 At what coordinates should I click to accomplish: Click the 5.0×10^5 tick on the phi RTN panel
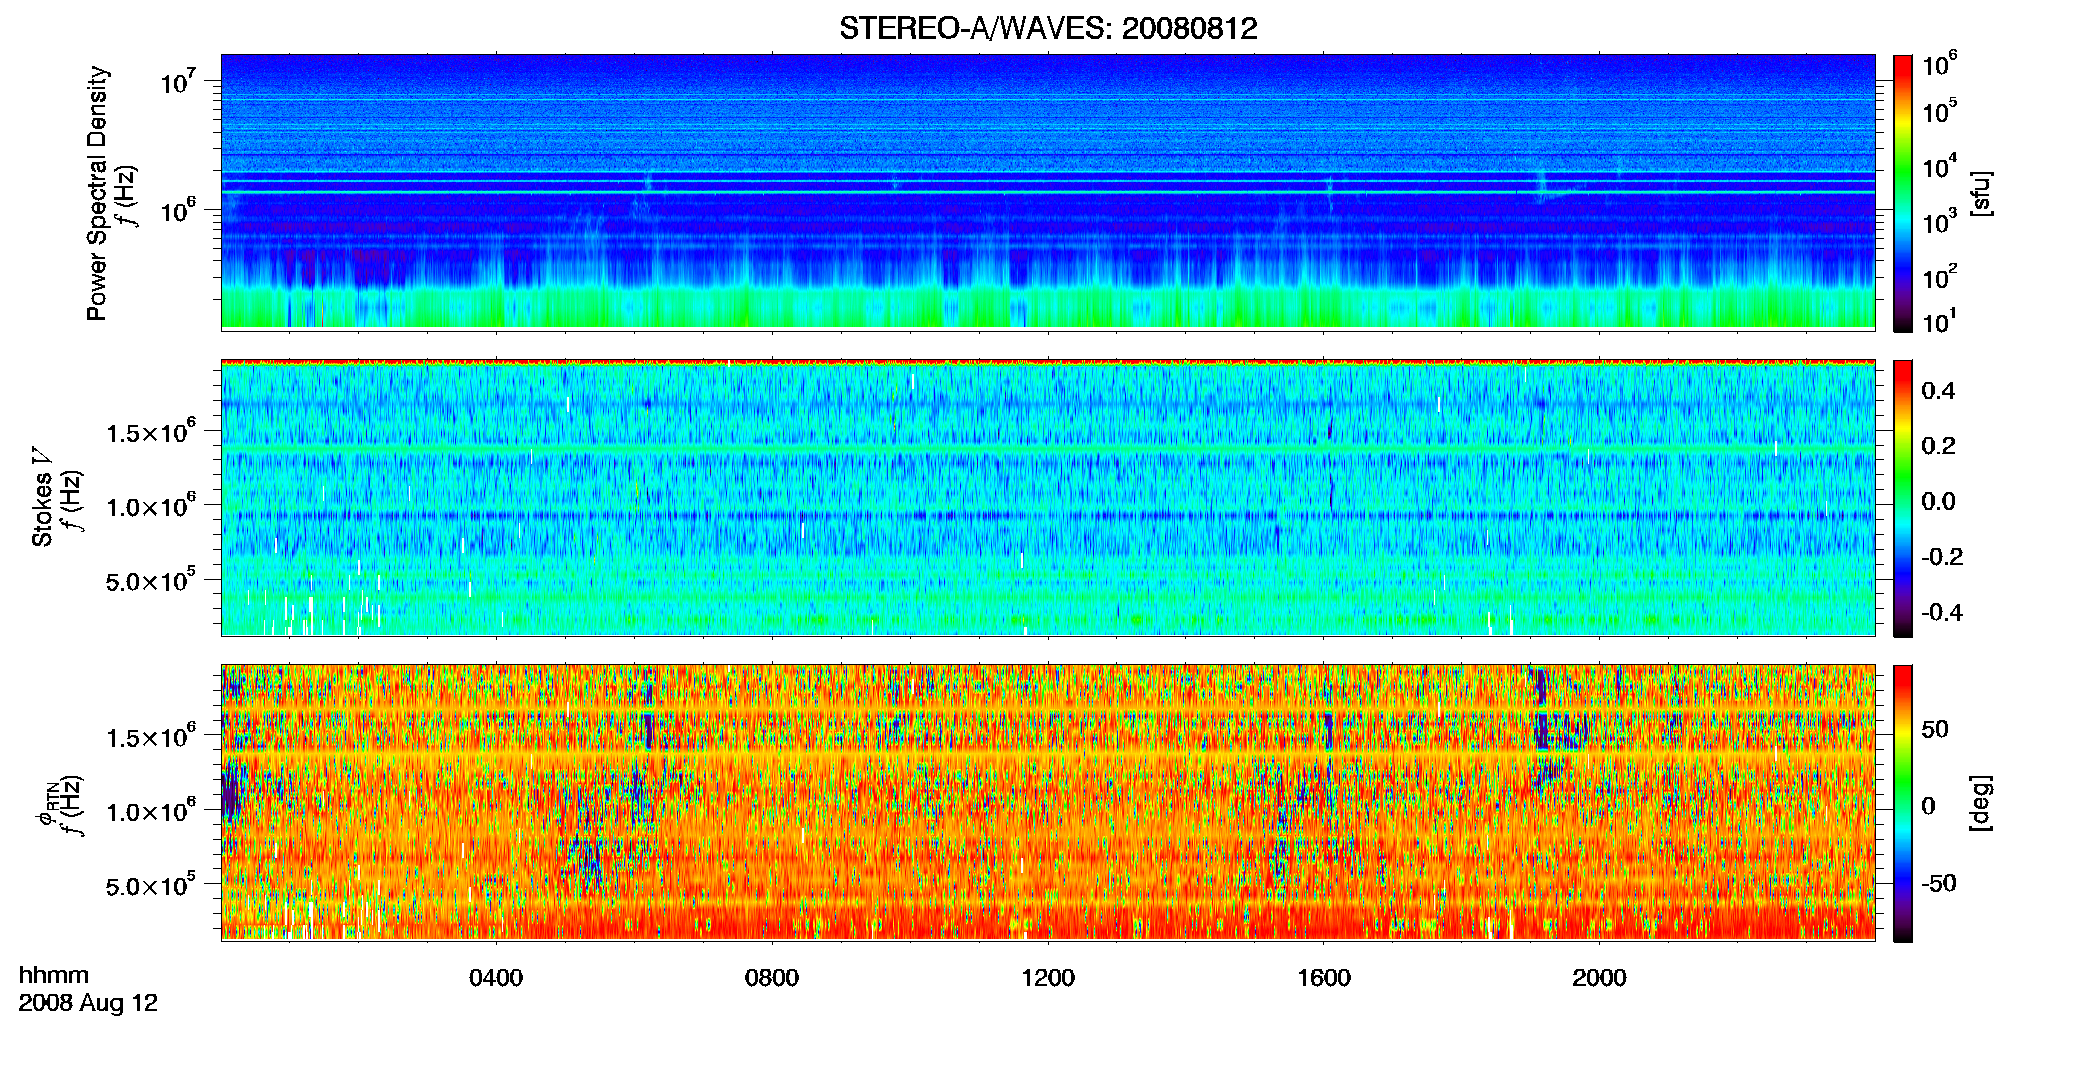click(x=151, y=885)
